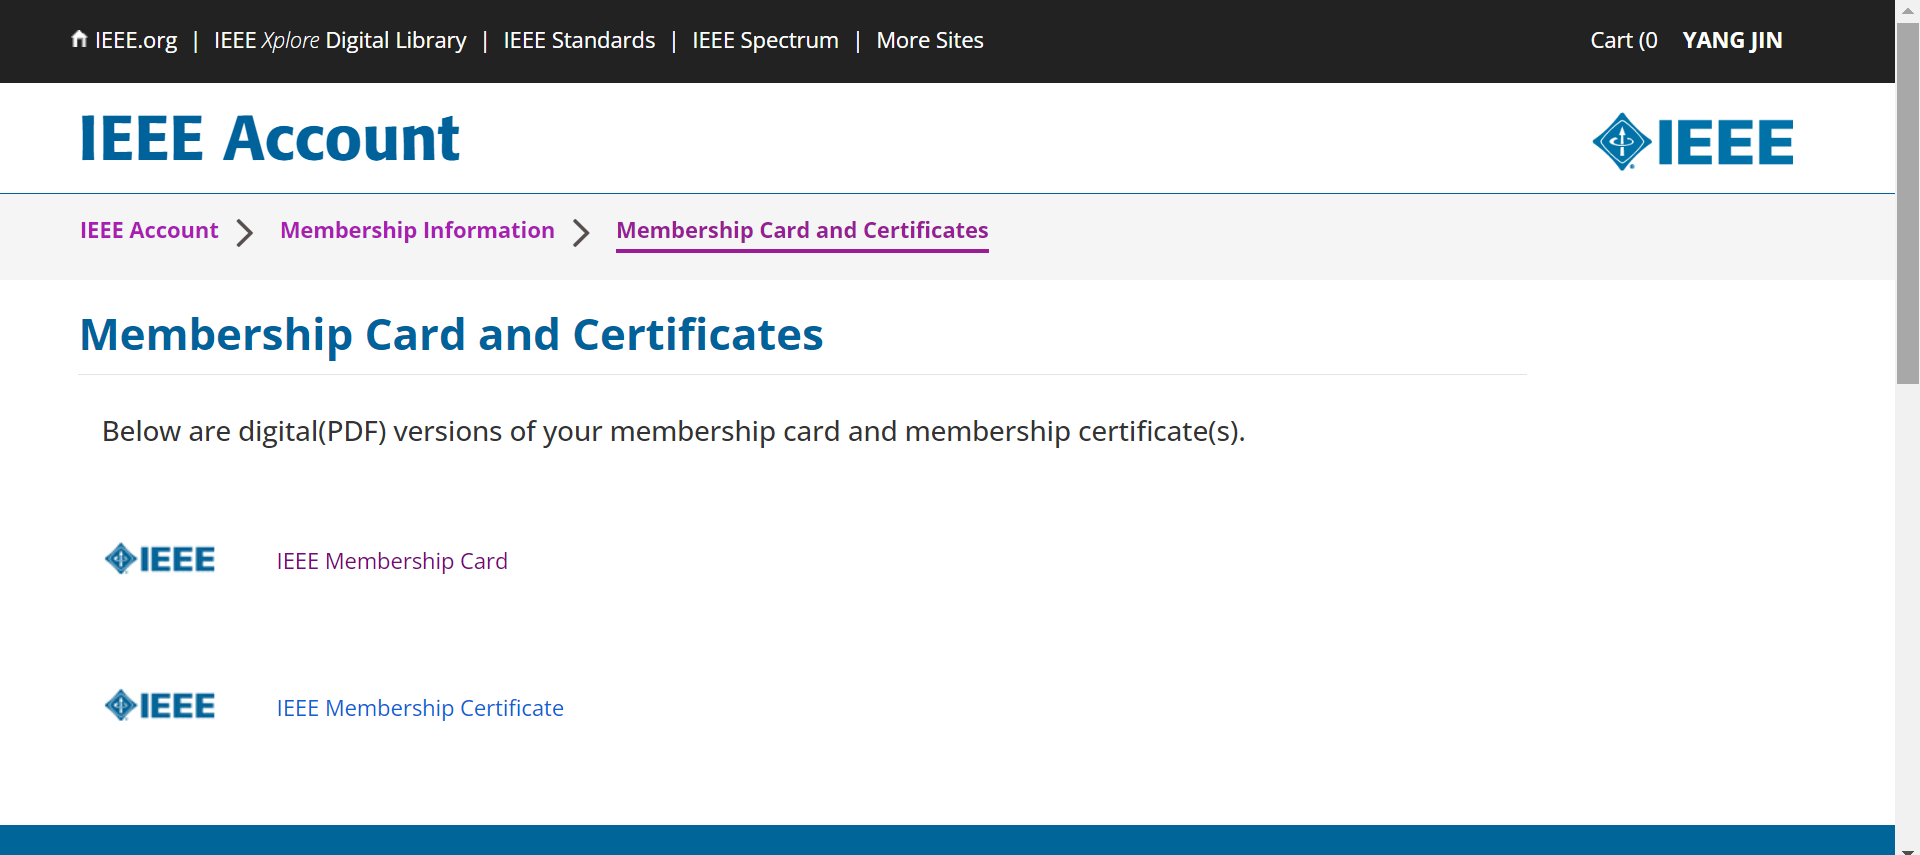Select Membership Card and Certificates breadcrumb
The height and width of the screenshot is (855, 1920).
click(802, 230)
